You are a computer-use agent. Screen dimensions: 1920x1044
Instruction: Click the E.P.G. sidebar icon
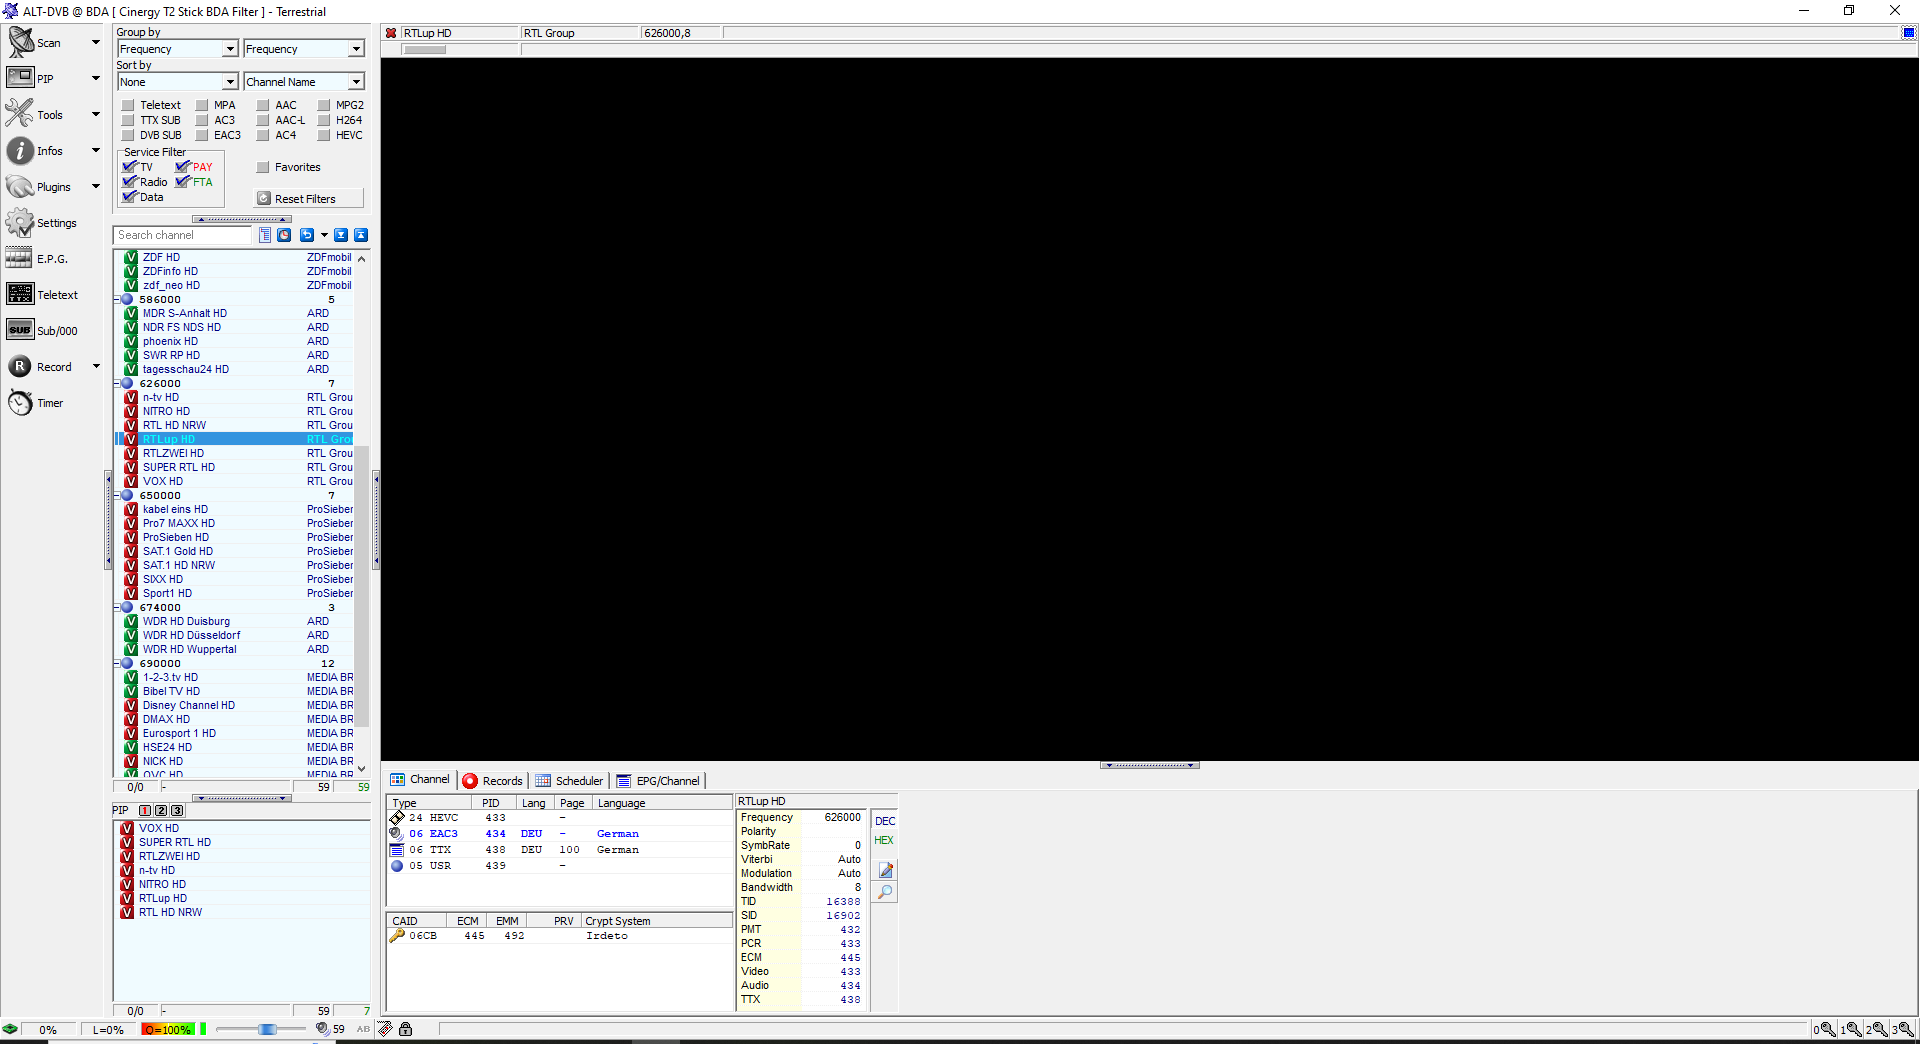pyautogui.click(x=20, y=259)
